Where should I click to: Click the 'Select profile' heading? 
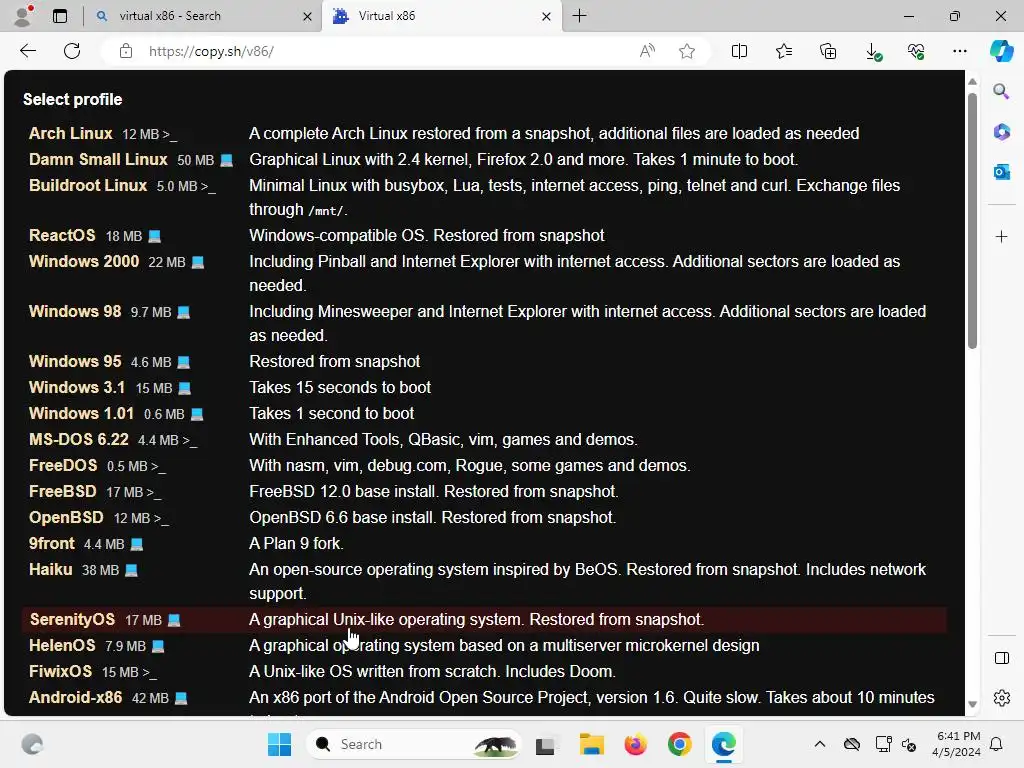click(x=72, y=99)
